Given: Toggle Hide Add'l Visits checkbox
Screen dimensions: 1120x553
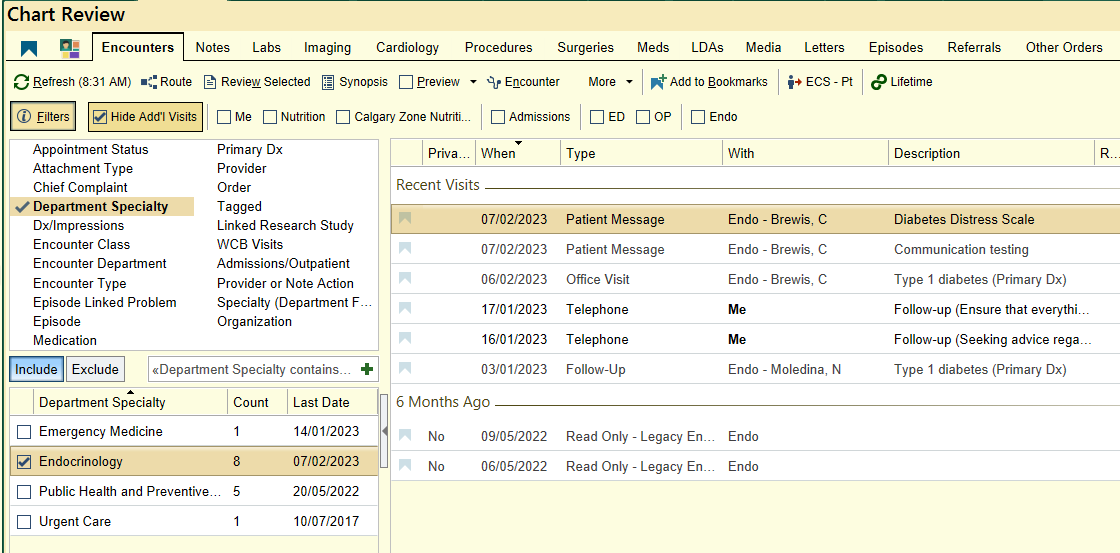Looking at the screenshot, I should point(99,117).
